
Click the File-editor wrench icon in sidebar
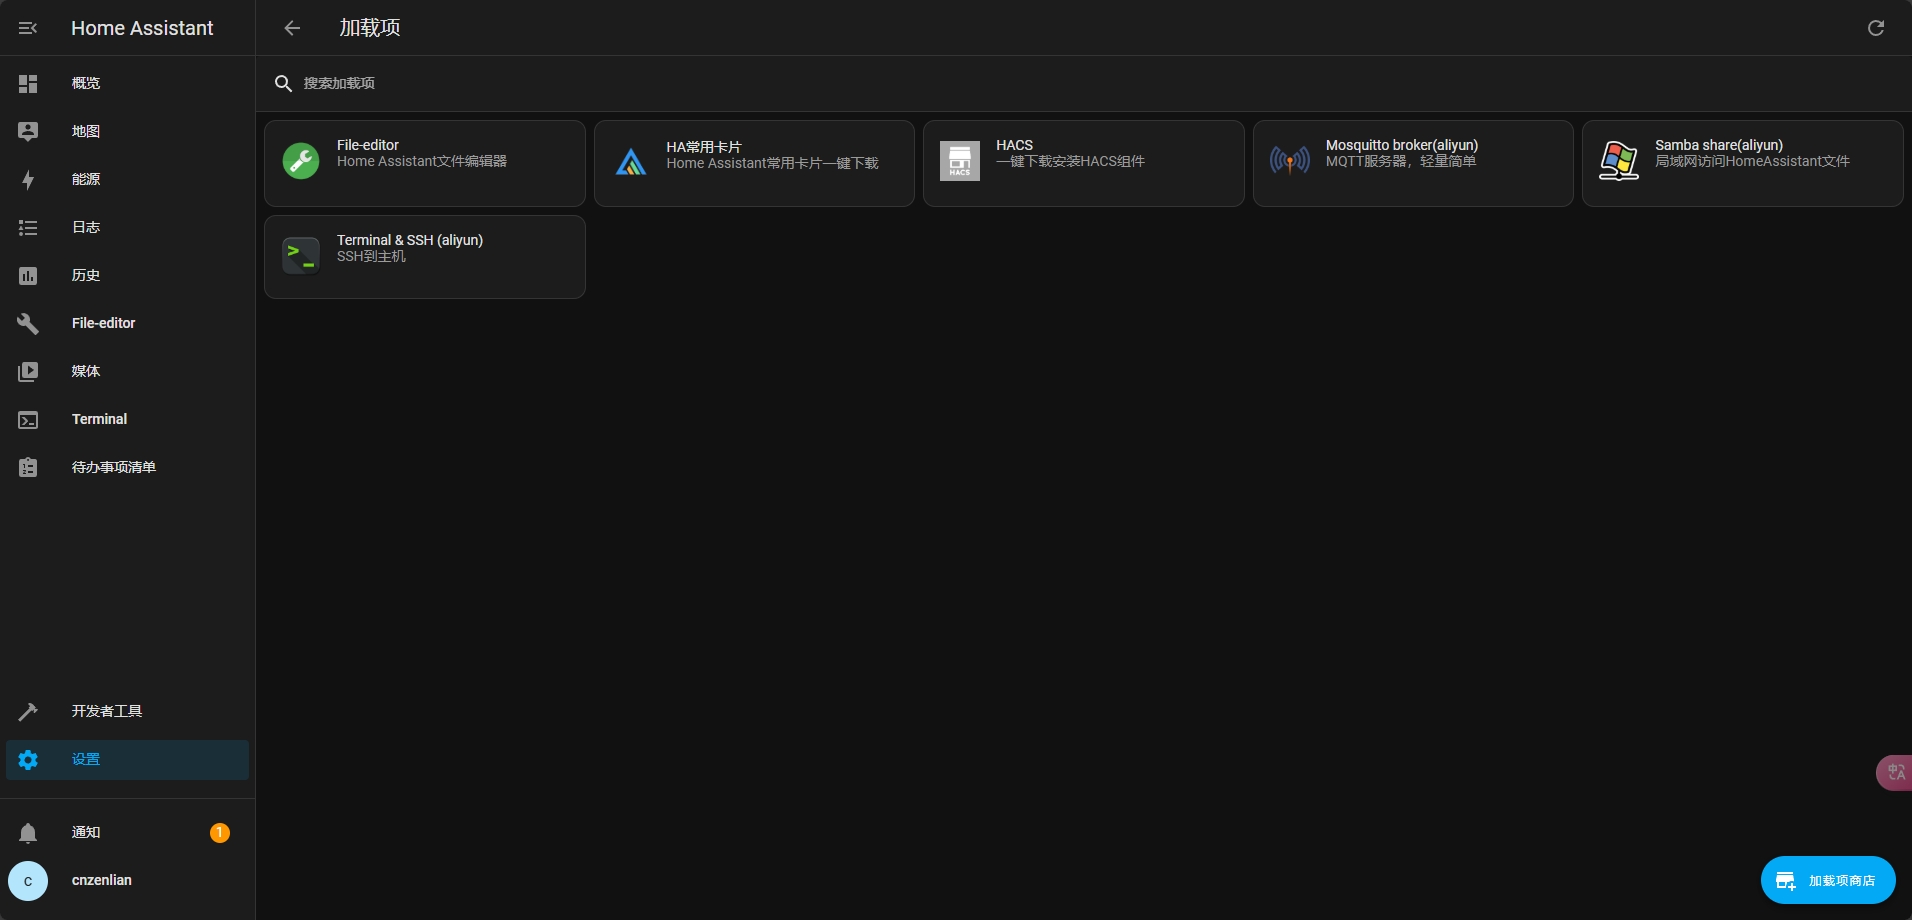point(28,323)
